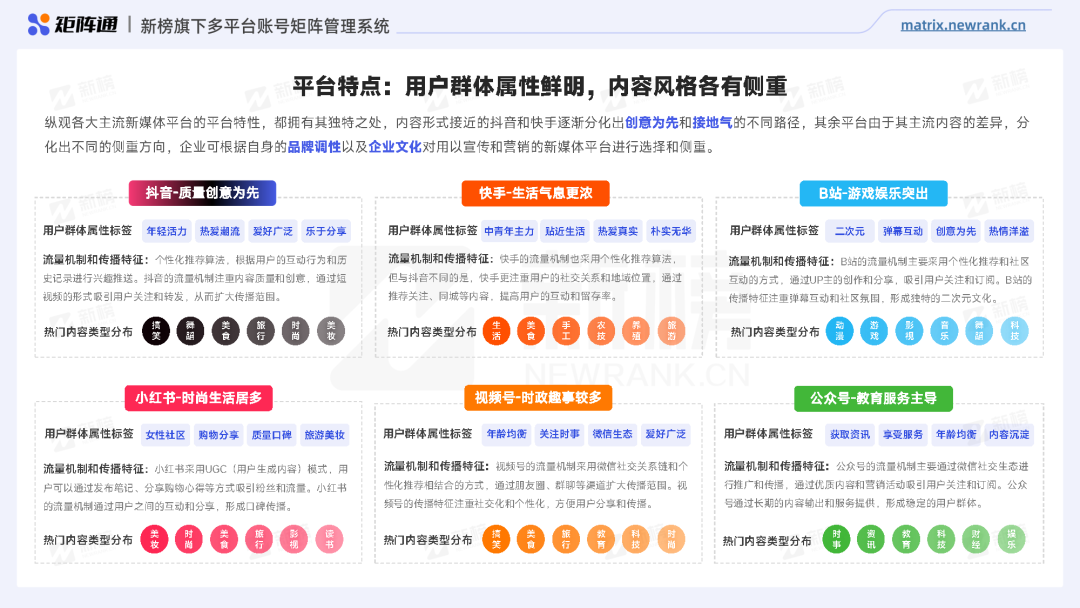Click the highlighted 企业文化 text in the intro
Screen dimensions: 1080x608
pos(395,147)
